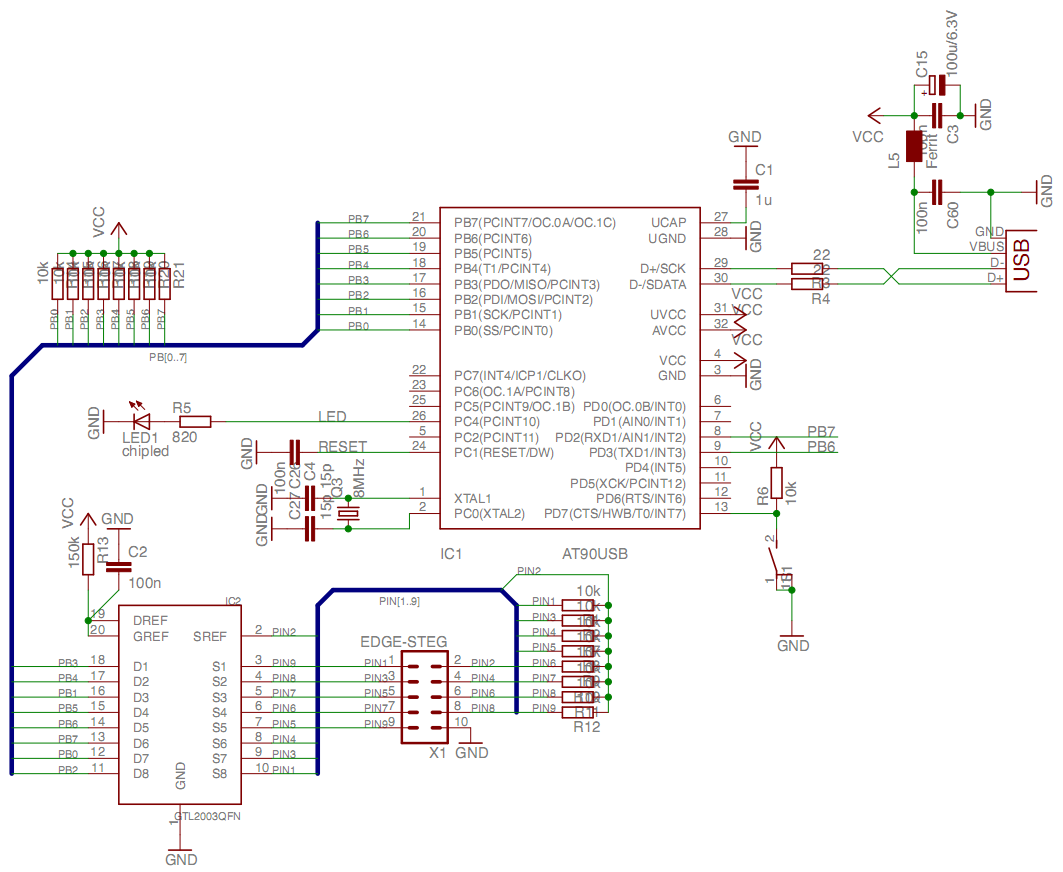1063x872 pixels.
Task: Select the LED1 diode symbol
Action: pyautogui.click(x=140, y=421)
